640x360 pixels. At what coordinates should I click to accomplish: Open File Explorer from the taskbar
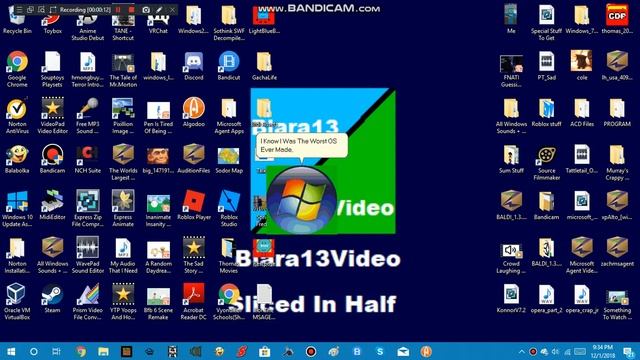pyautogui.click(x=103, y=351)
